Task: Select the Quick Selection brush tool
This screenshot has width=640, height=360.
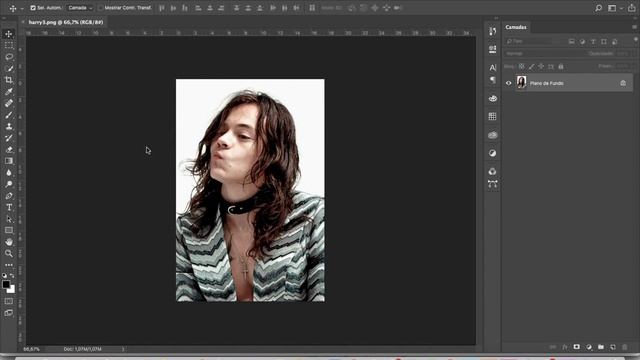Action: coord(9,68)
